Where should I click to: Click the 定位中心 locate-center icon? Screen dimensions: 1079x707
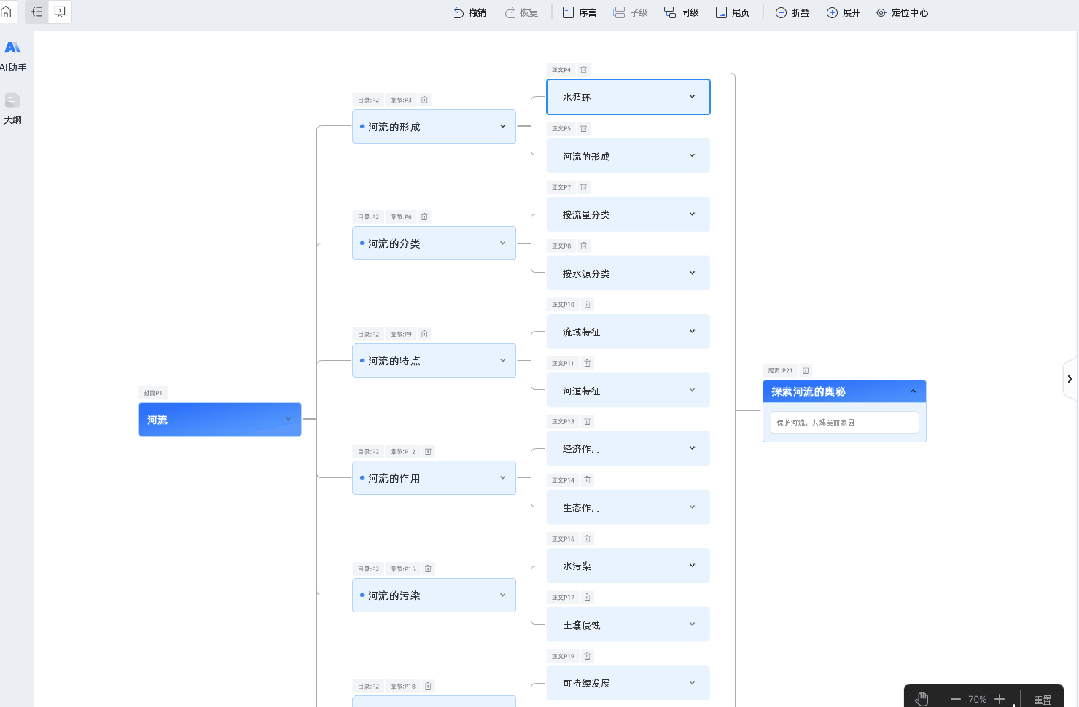881,13
